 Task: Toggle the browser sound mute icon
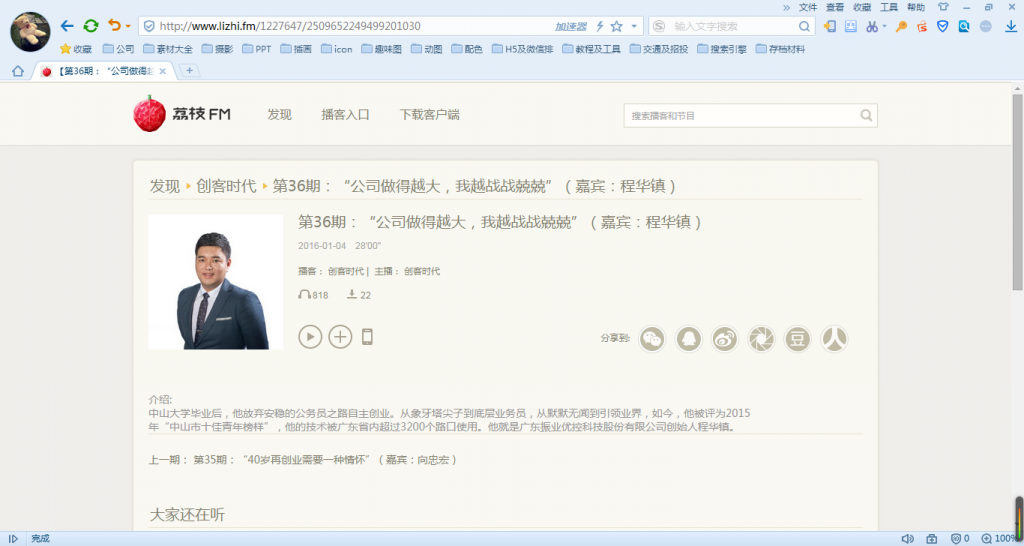click(x=906, y=538)
